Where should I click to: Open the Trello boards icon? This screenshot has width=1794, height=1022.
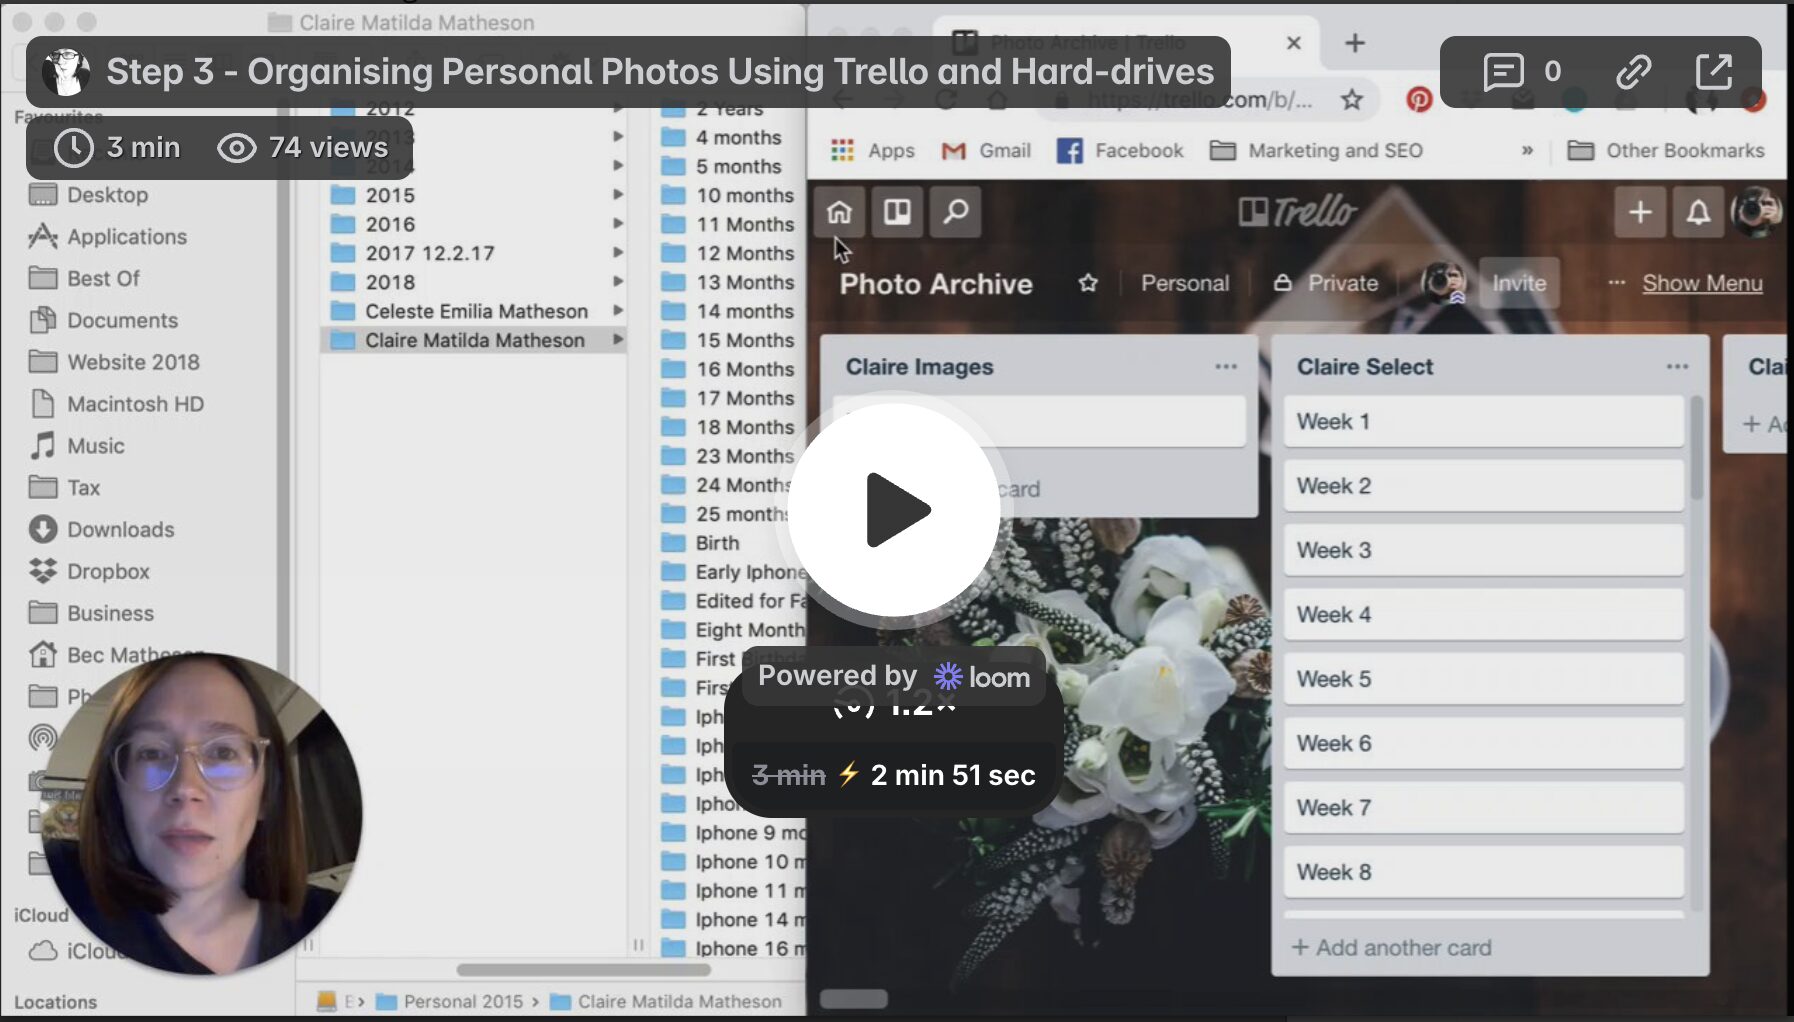(897, 212)
